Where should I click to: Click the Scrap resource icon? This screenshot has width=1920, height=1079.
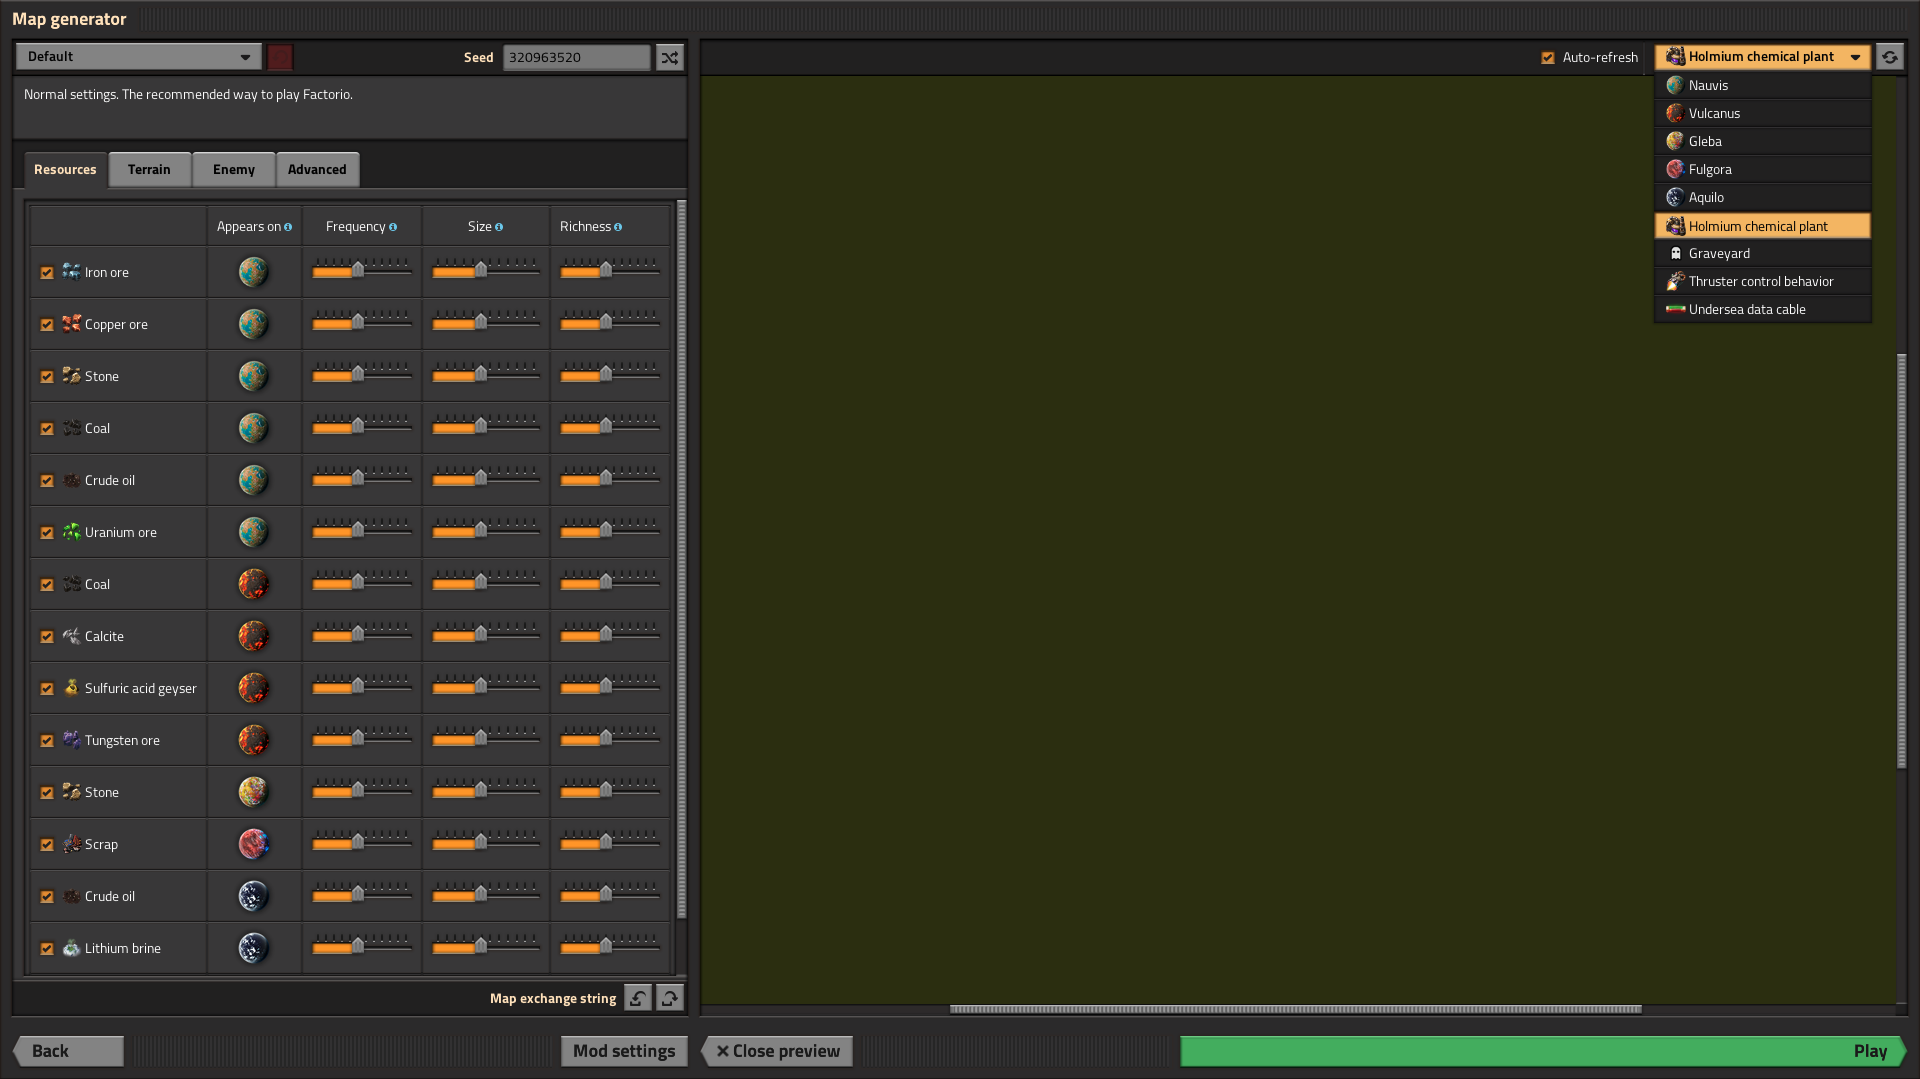(71, 844)
